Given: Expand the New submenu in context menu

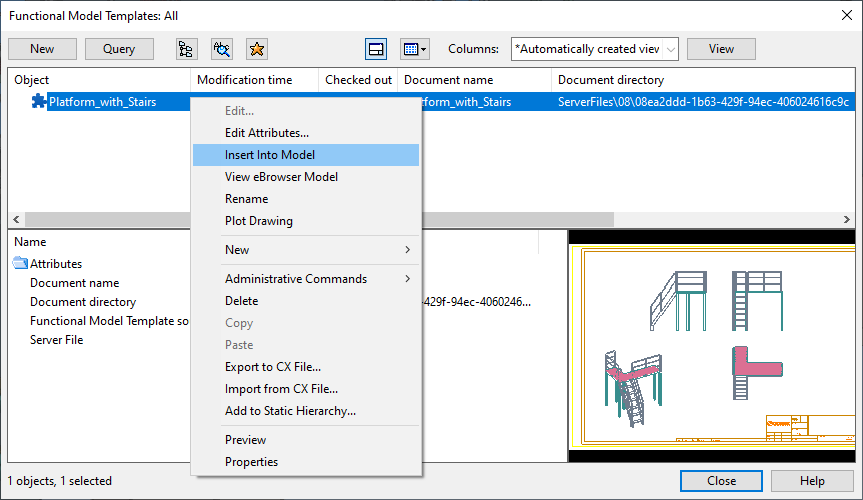Looking at the screenshot, I should point(317,250).
